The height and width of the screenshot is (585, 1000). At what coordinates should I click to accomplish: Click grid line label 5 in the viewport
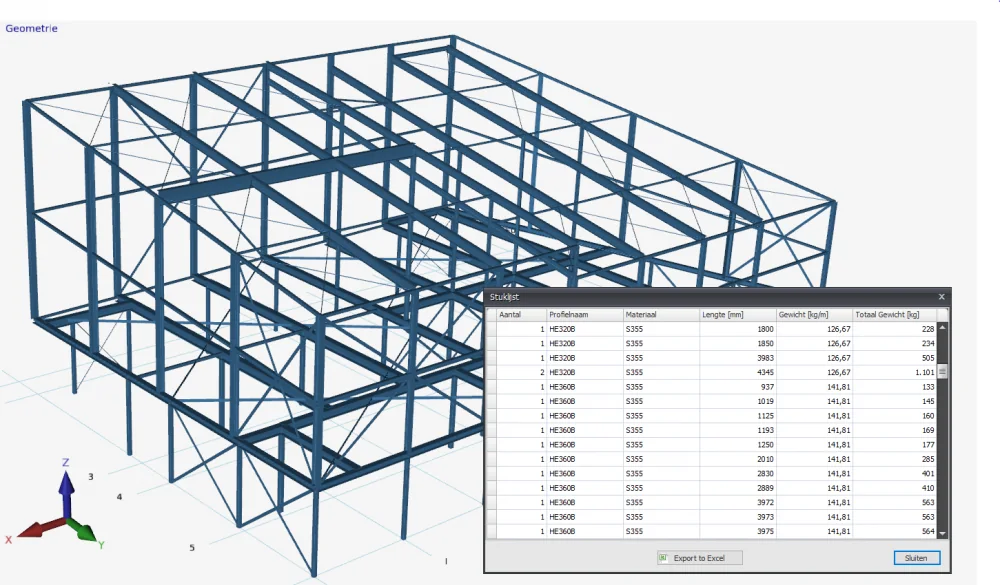click(x=192, y=547)
